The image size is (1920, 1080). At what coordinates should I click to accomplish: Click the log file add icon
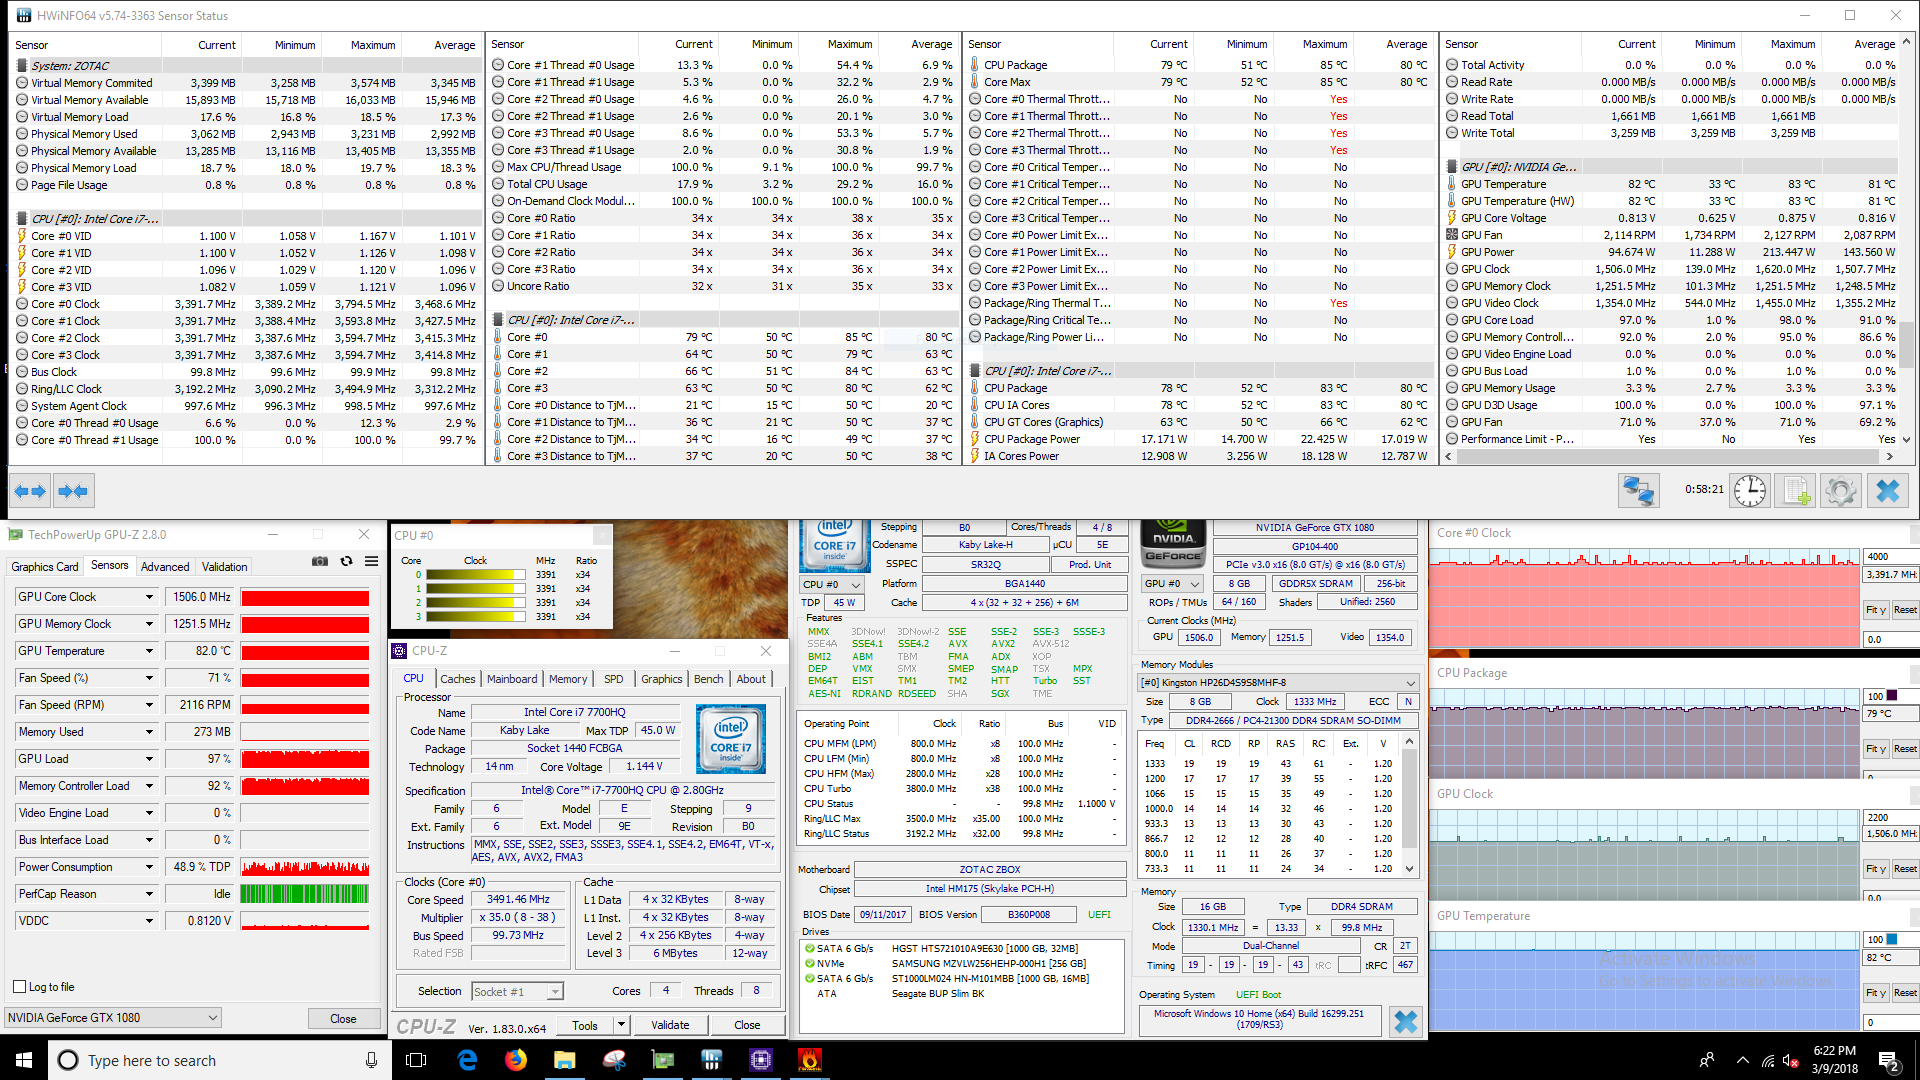pyautogui.click(x=1796, y=491)
